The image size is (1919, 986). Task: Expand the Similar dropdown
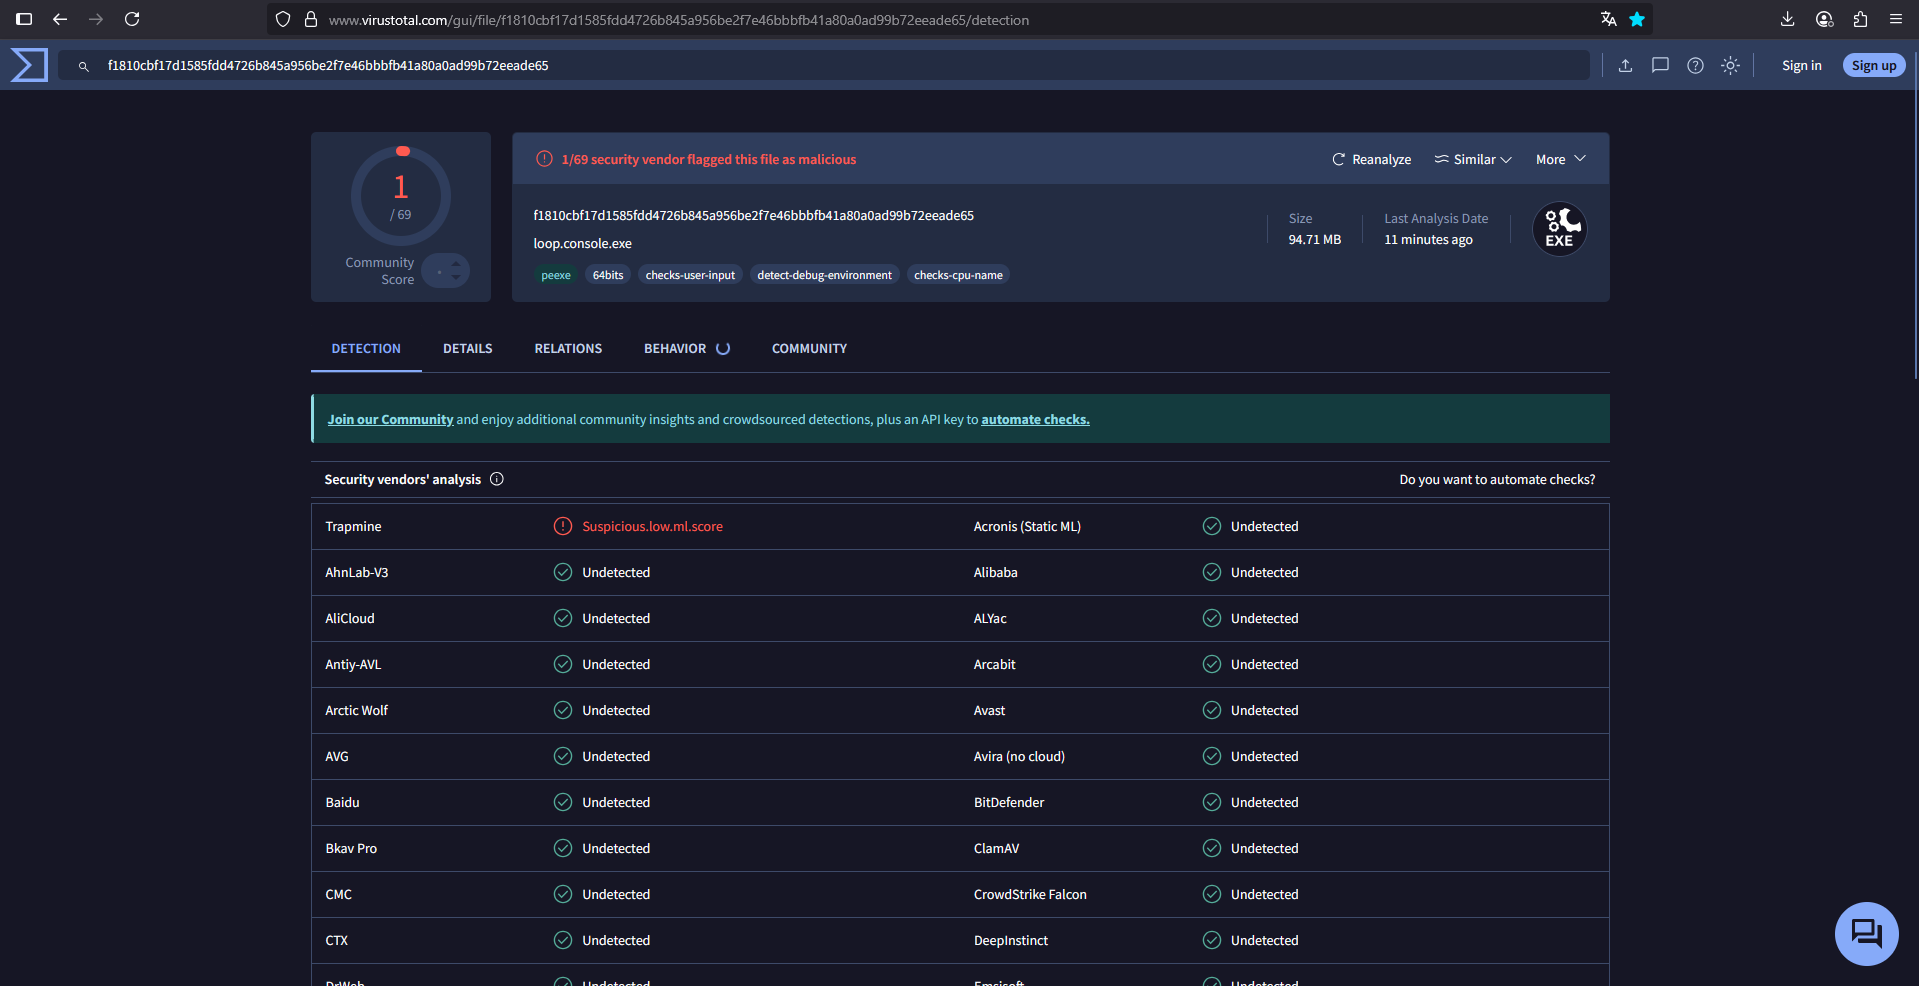pos(1473,159)
